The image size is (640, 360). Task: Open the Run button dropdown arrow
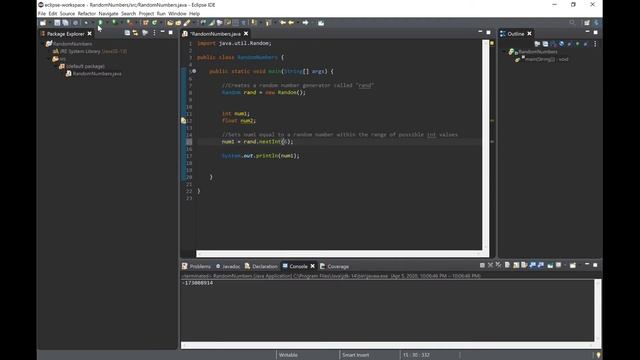(107, 23)
